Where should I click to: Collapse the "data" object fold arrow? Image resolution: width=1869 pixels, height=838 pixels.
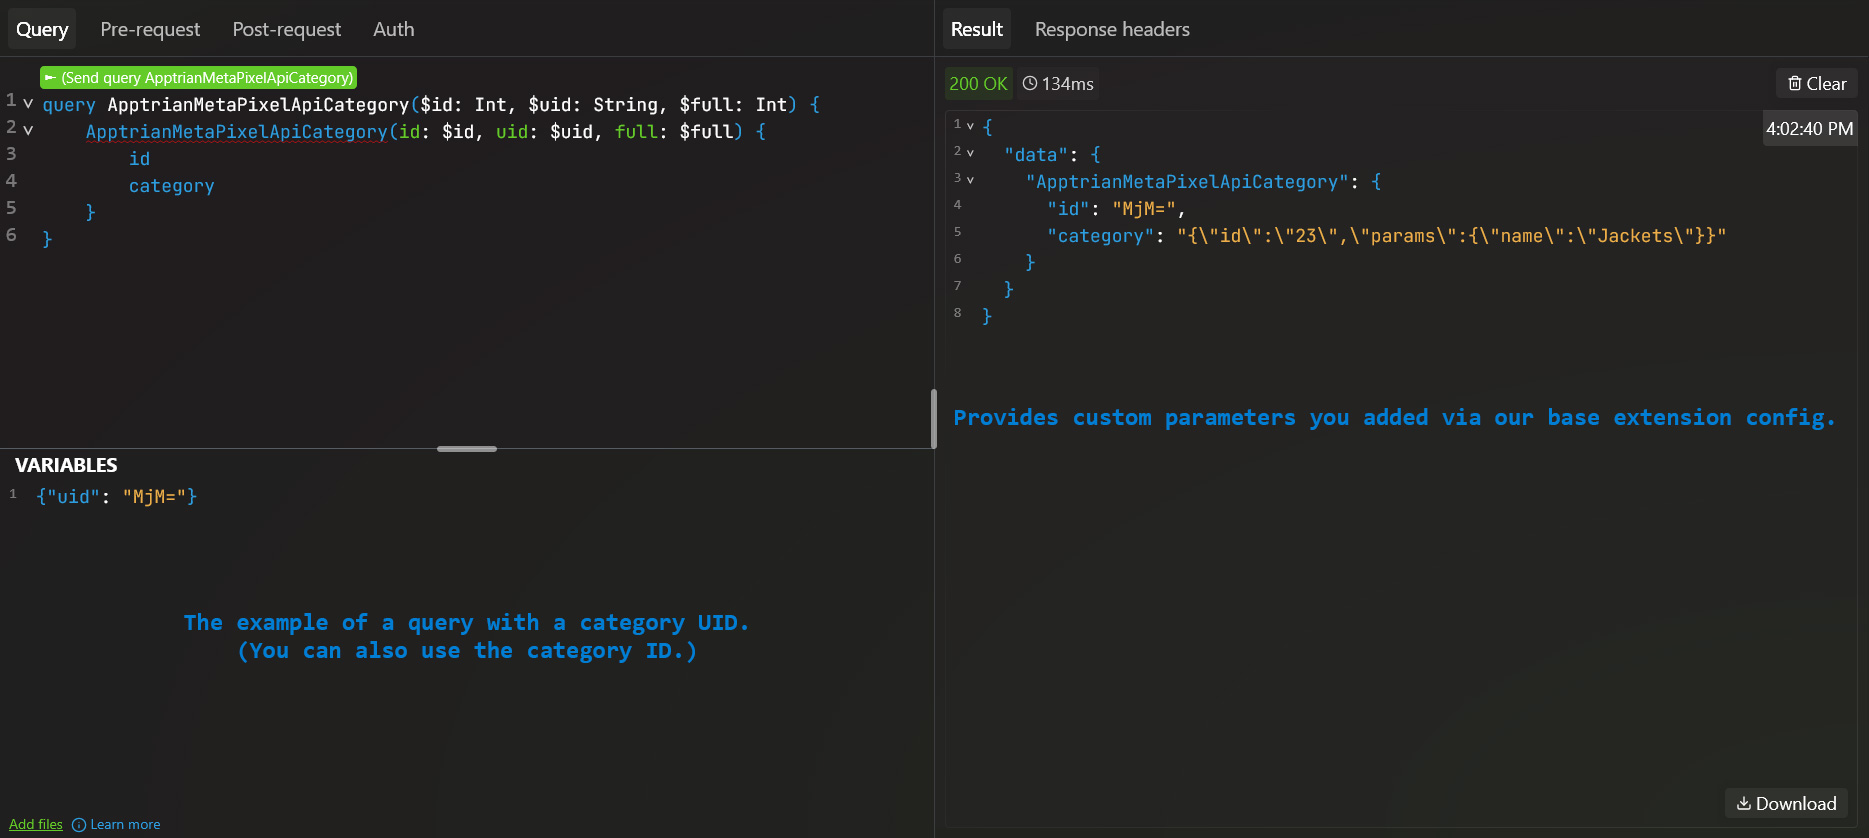(x=970, y=152)
